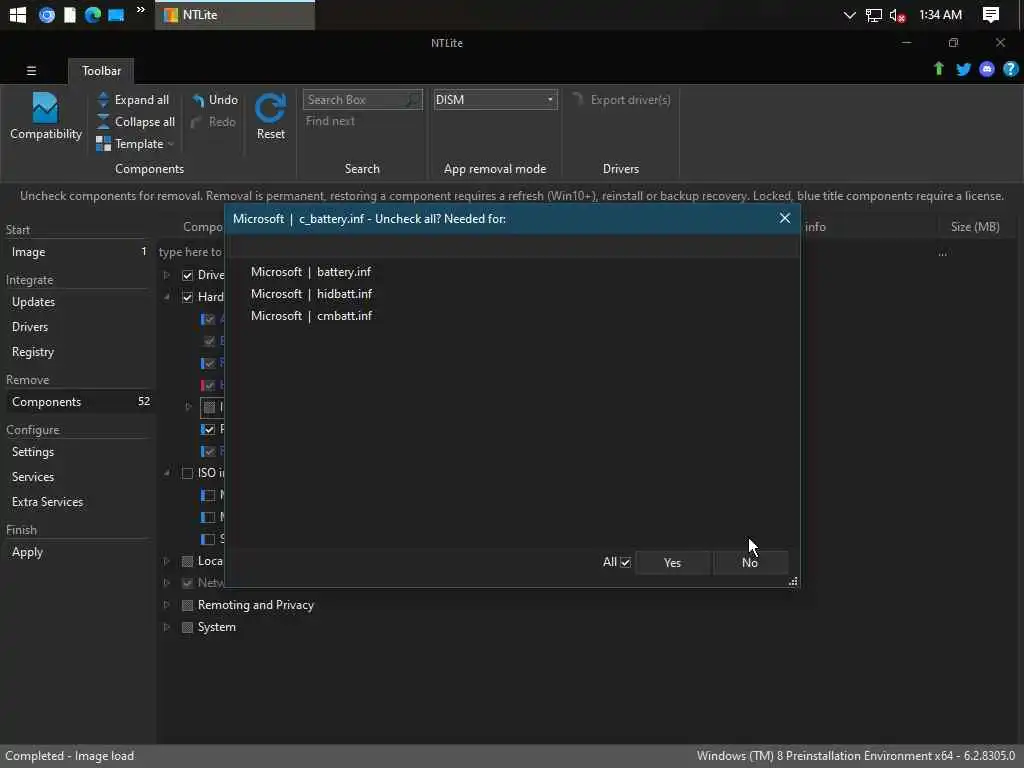Click the network tray icon
Image resolution: width=1024 pixels, height=768 pixels.
(874, 15)
